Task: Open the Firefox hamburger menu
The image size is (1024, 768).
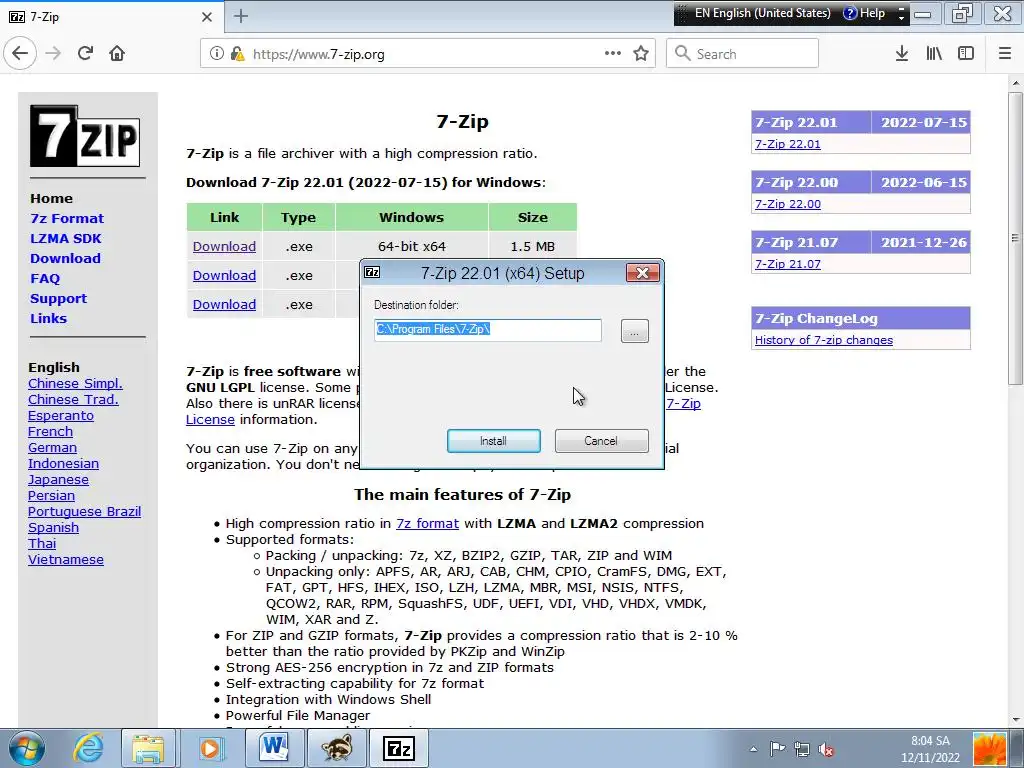Action: 1005,54
